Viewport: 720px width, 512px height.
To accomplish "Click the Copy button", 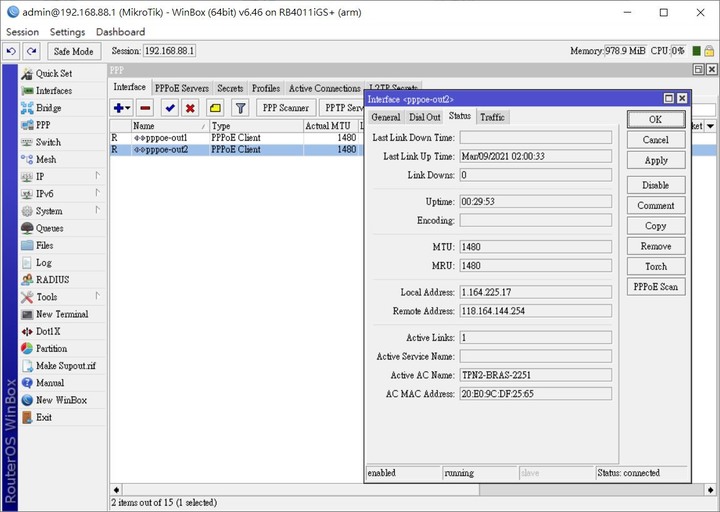I will pos(656,225).
